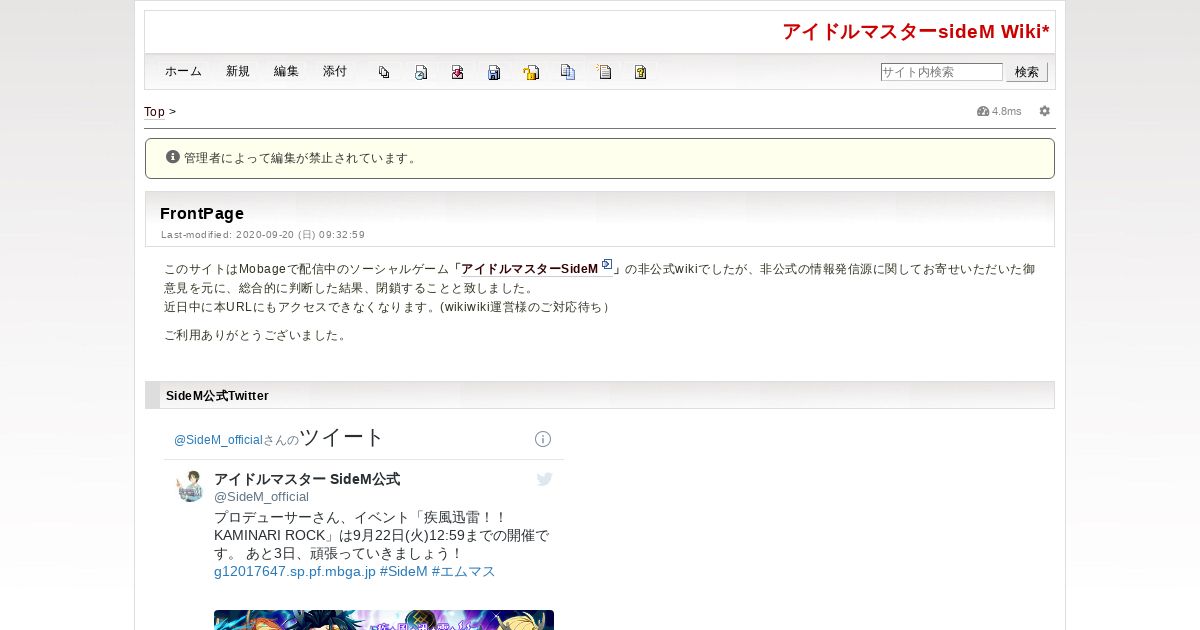This screenshot has height=630, width=1200.
Task: Click the page icon with red arrow
Action: tap(457, 72)
